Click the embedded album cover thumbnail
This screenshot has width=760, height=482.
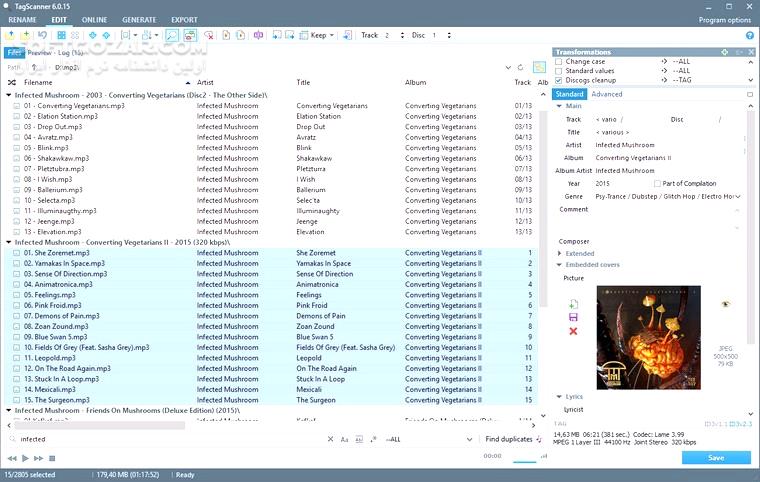(x=649, y=337)
